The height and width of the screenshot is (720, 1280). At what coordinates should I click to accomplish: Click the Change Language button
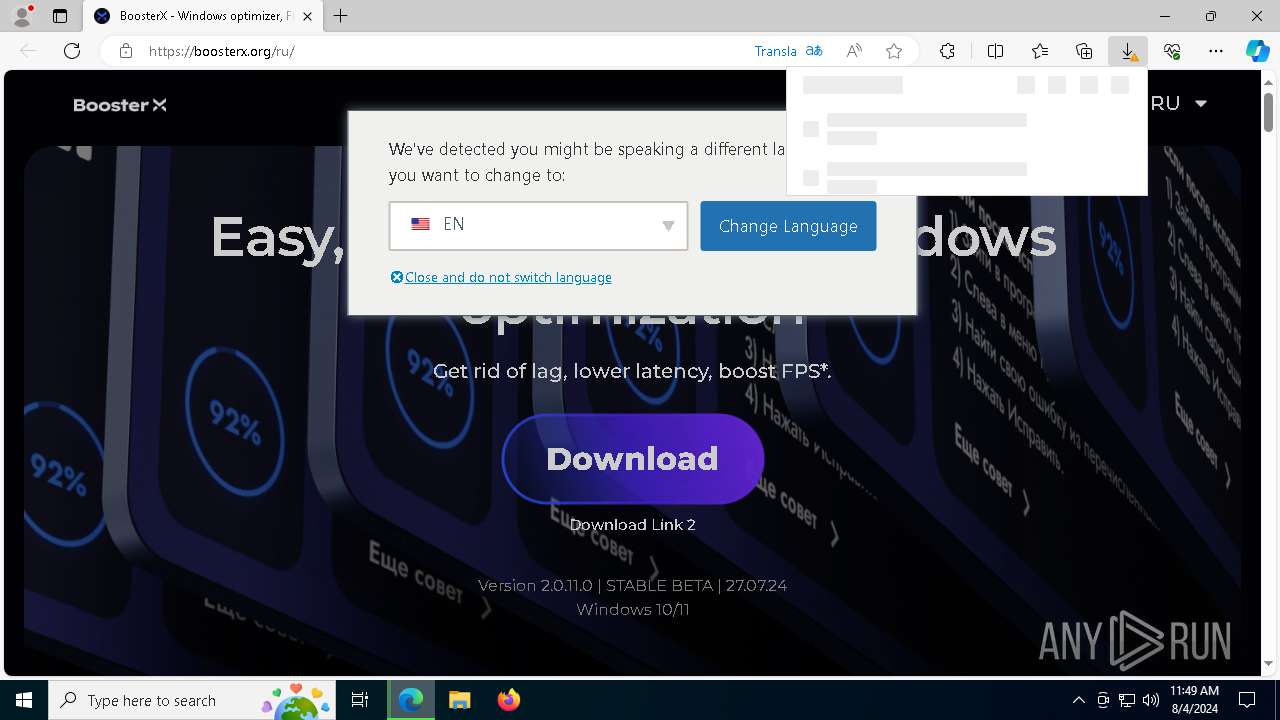click(788, 226)
